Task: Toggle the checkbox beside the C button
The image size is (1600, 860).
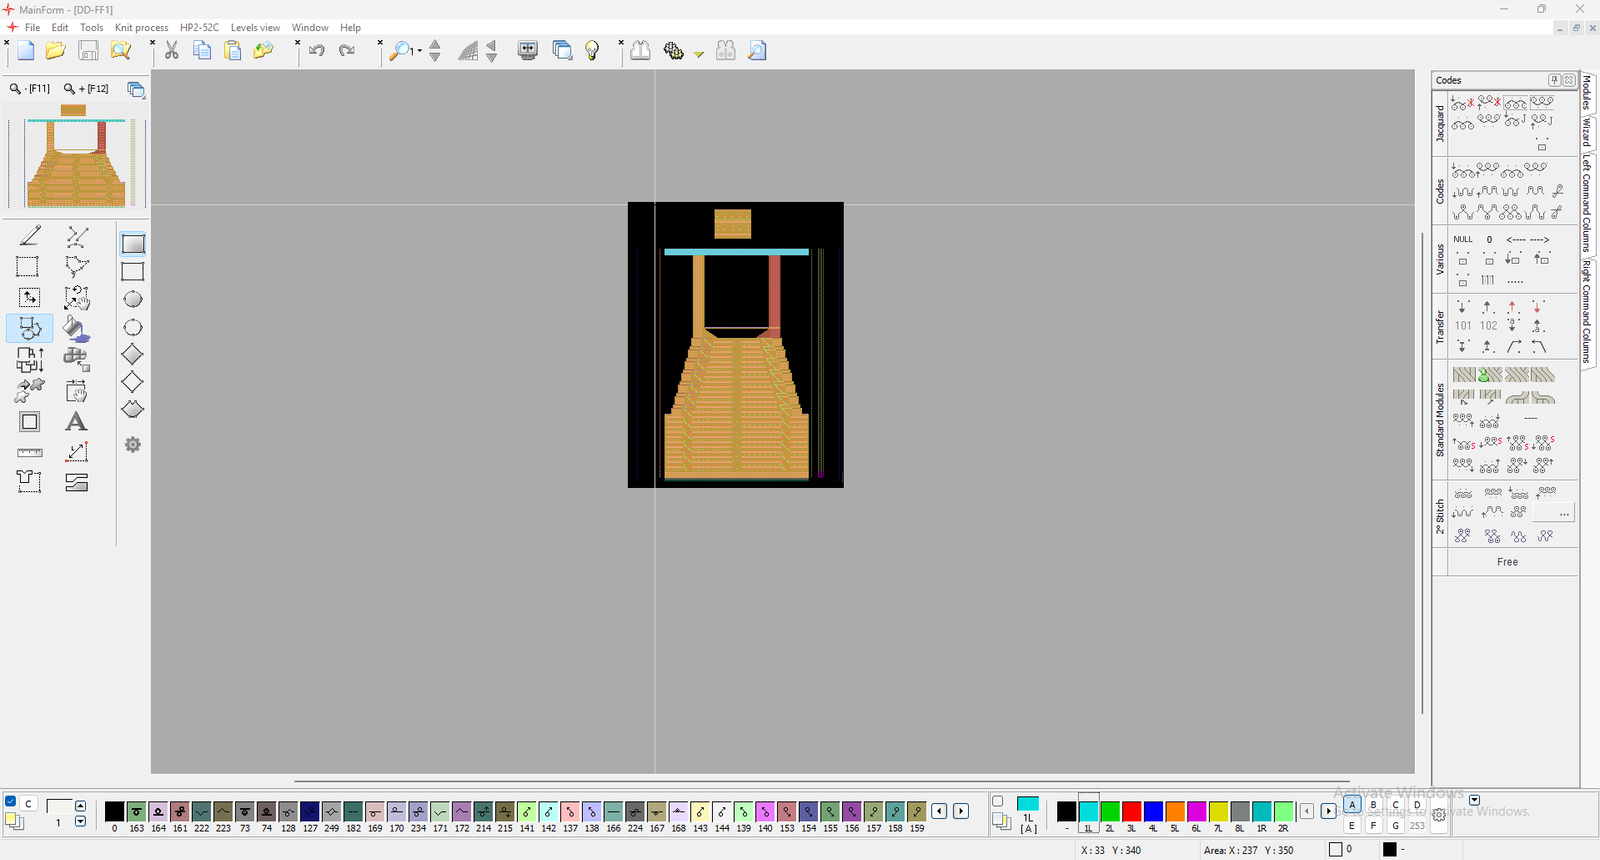Action: coord(11,802)
